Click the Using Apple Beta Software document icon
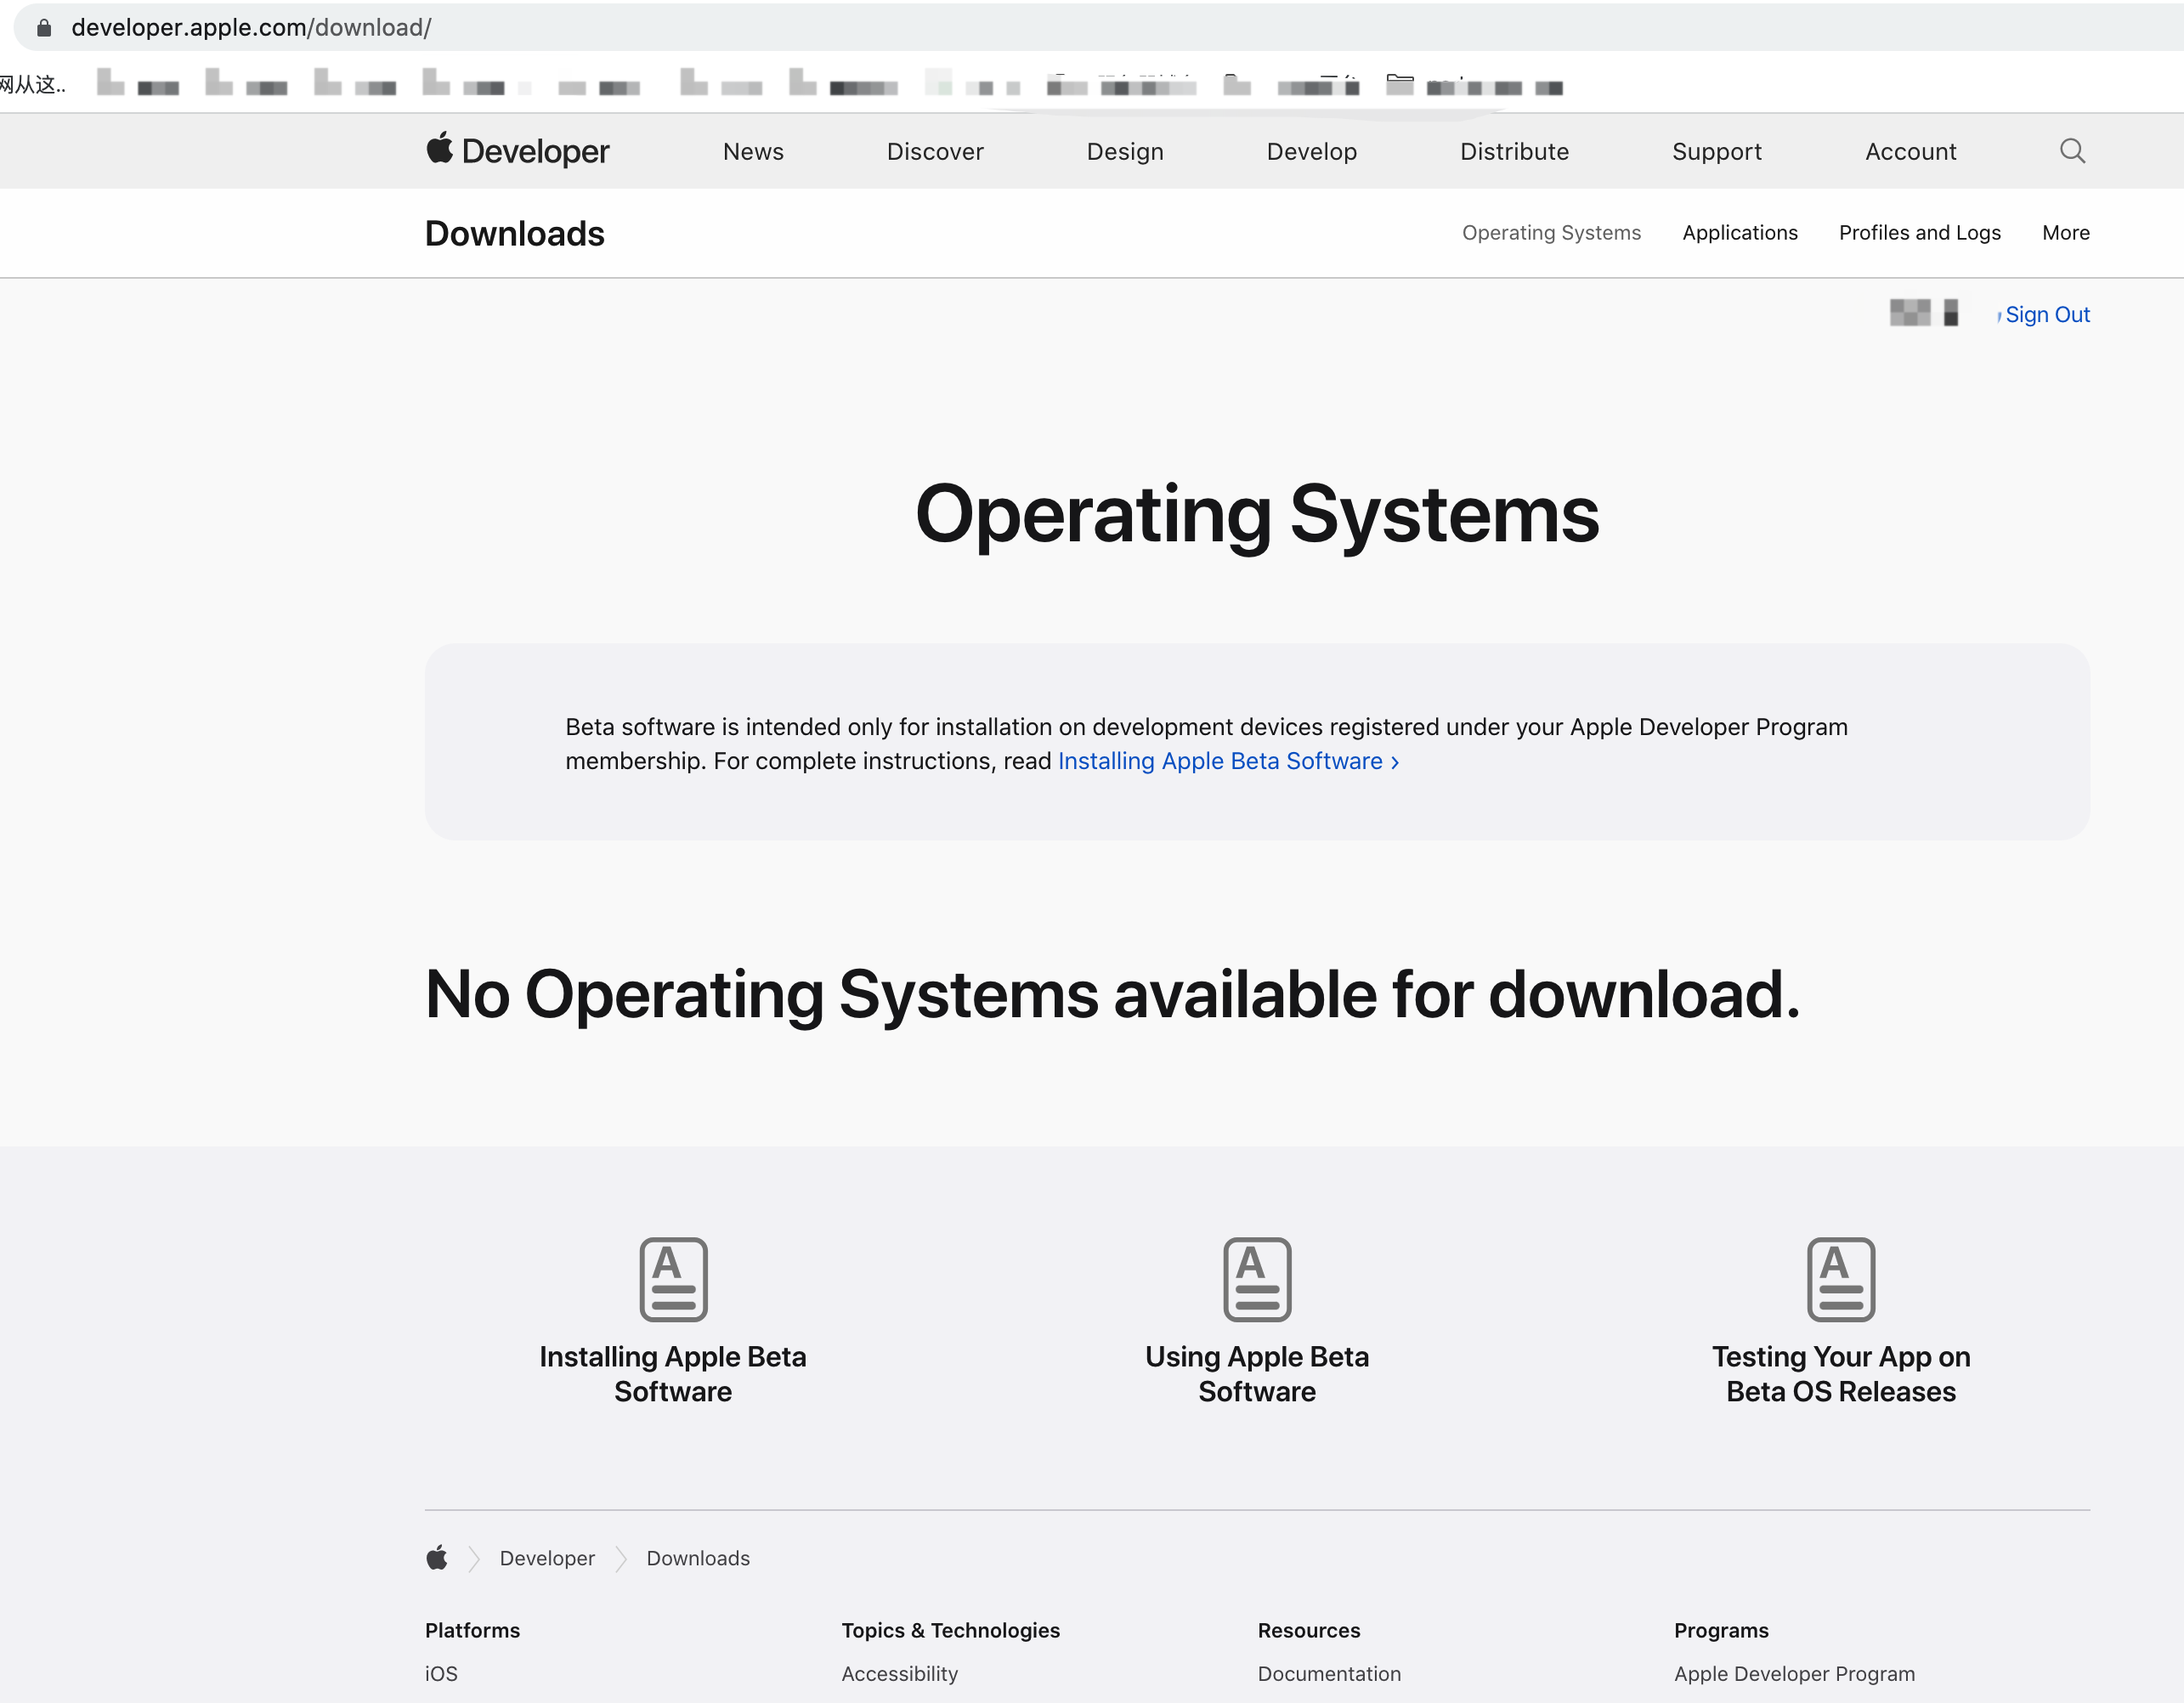2184x1703 pixels. 1257,1279
